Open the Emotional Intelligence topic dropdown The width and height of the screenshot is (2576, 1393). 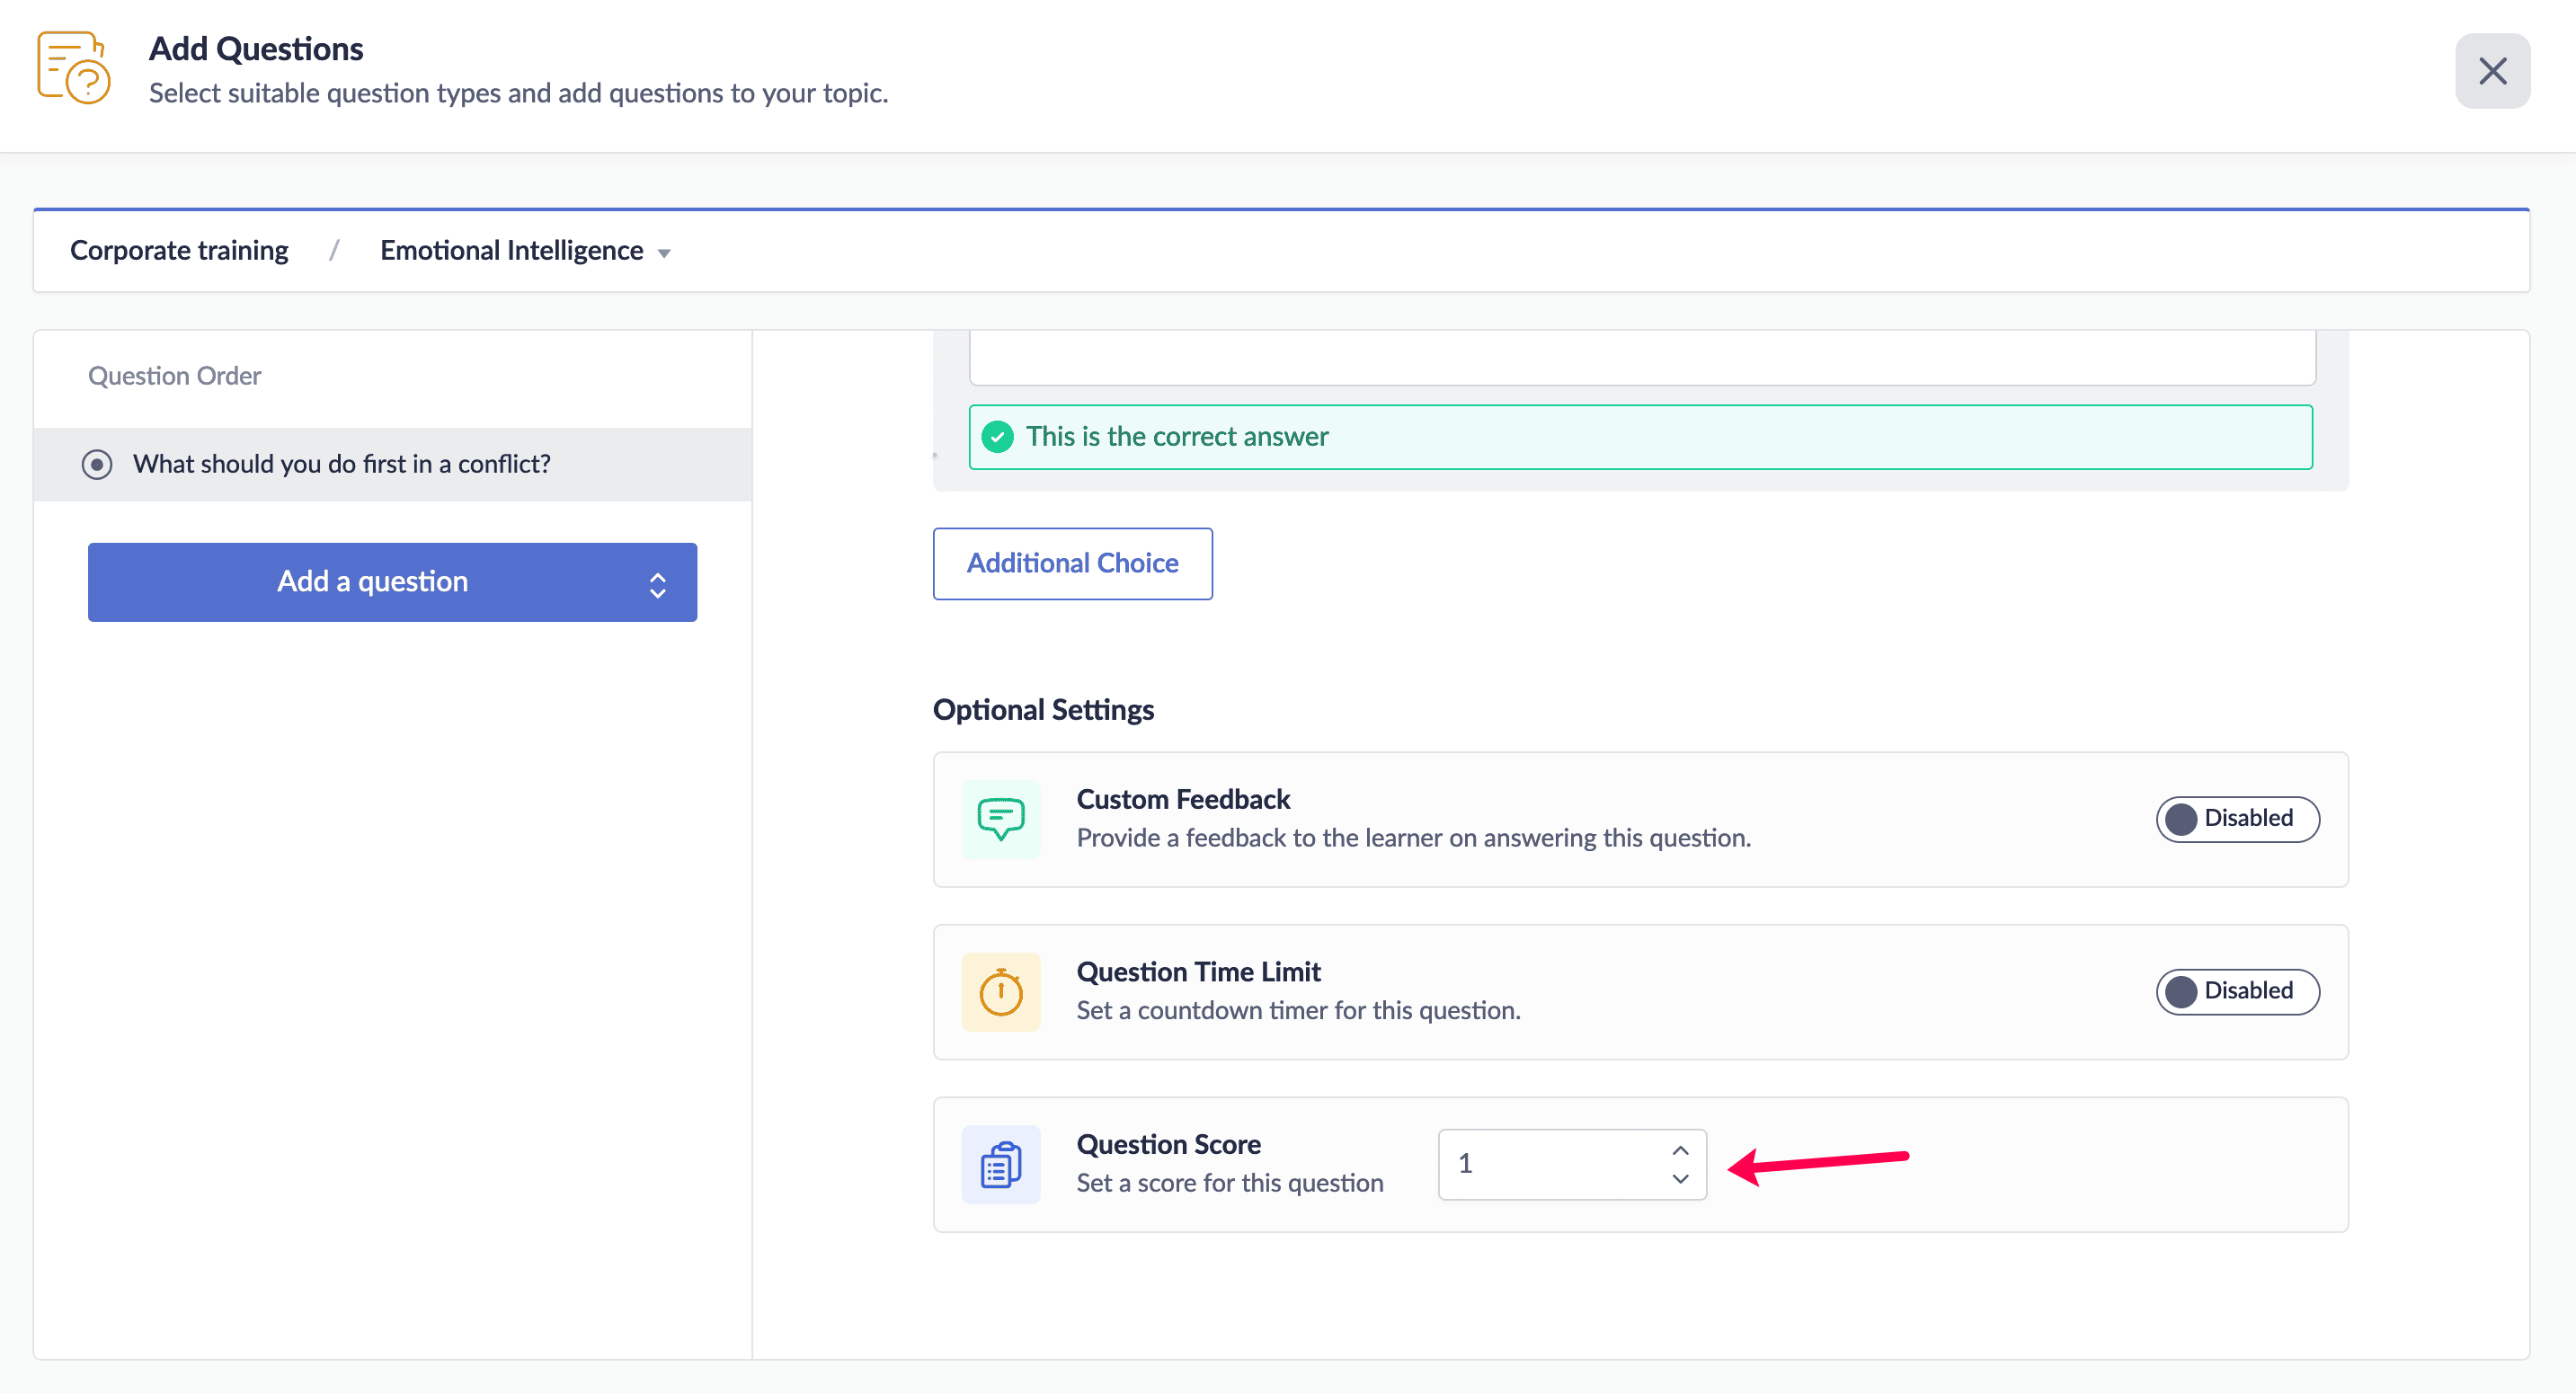[524, 251]
